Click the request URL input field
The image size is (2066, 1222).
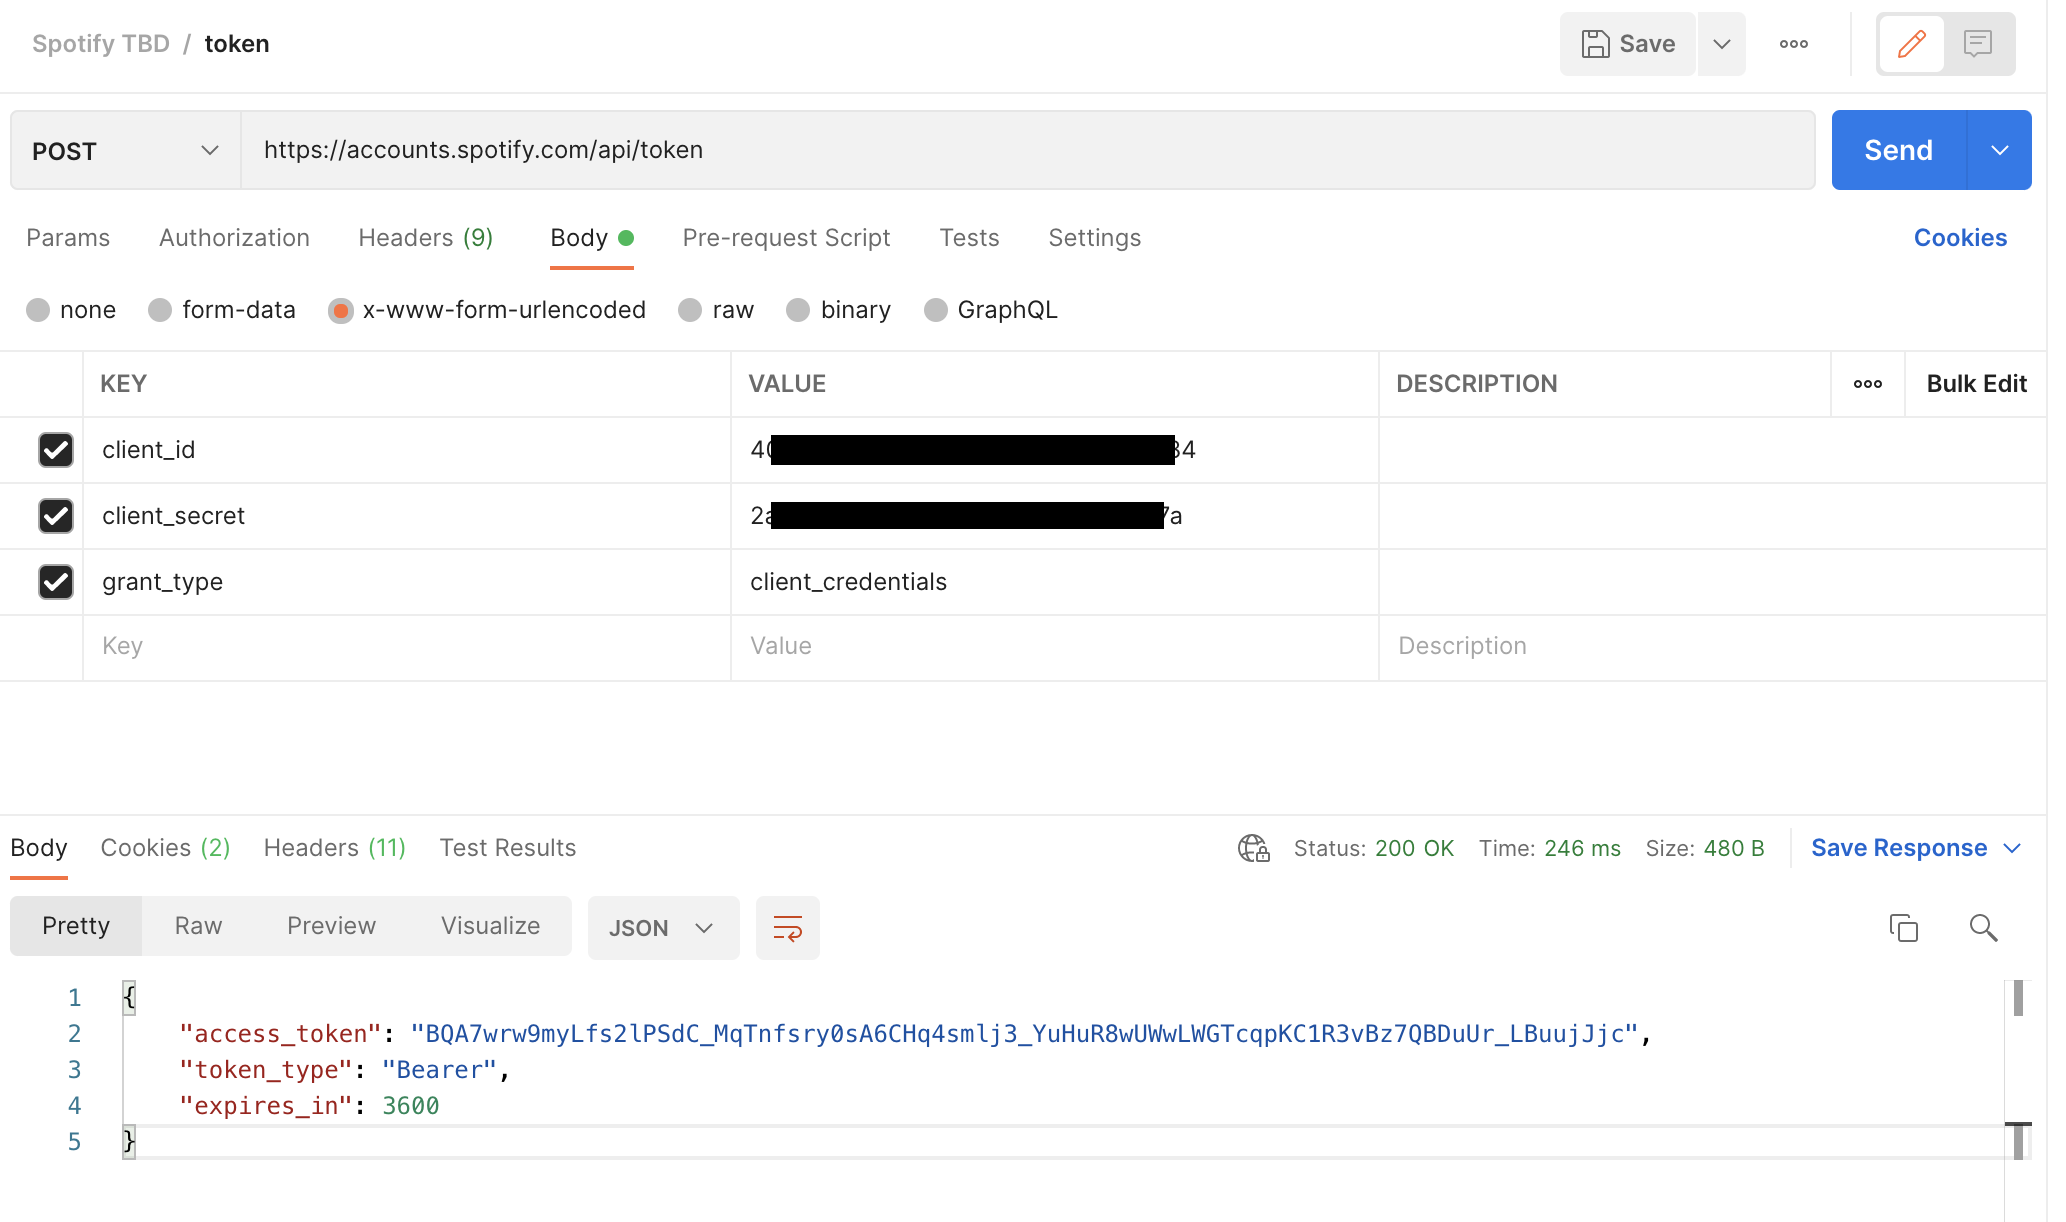coord(1028,150)
